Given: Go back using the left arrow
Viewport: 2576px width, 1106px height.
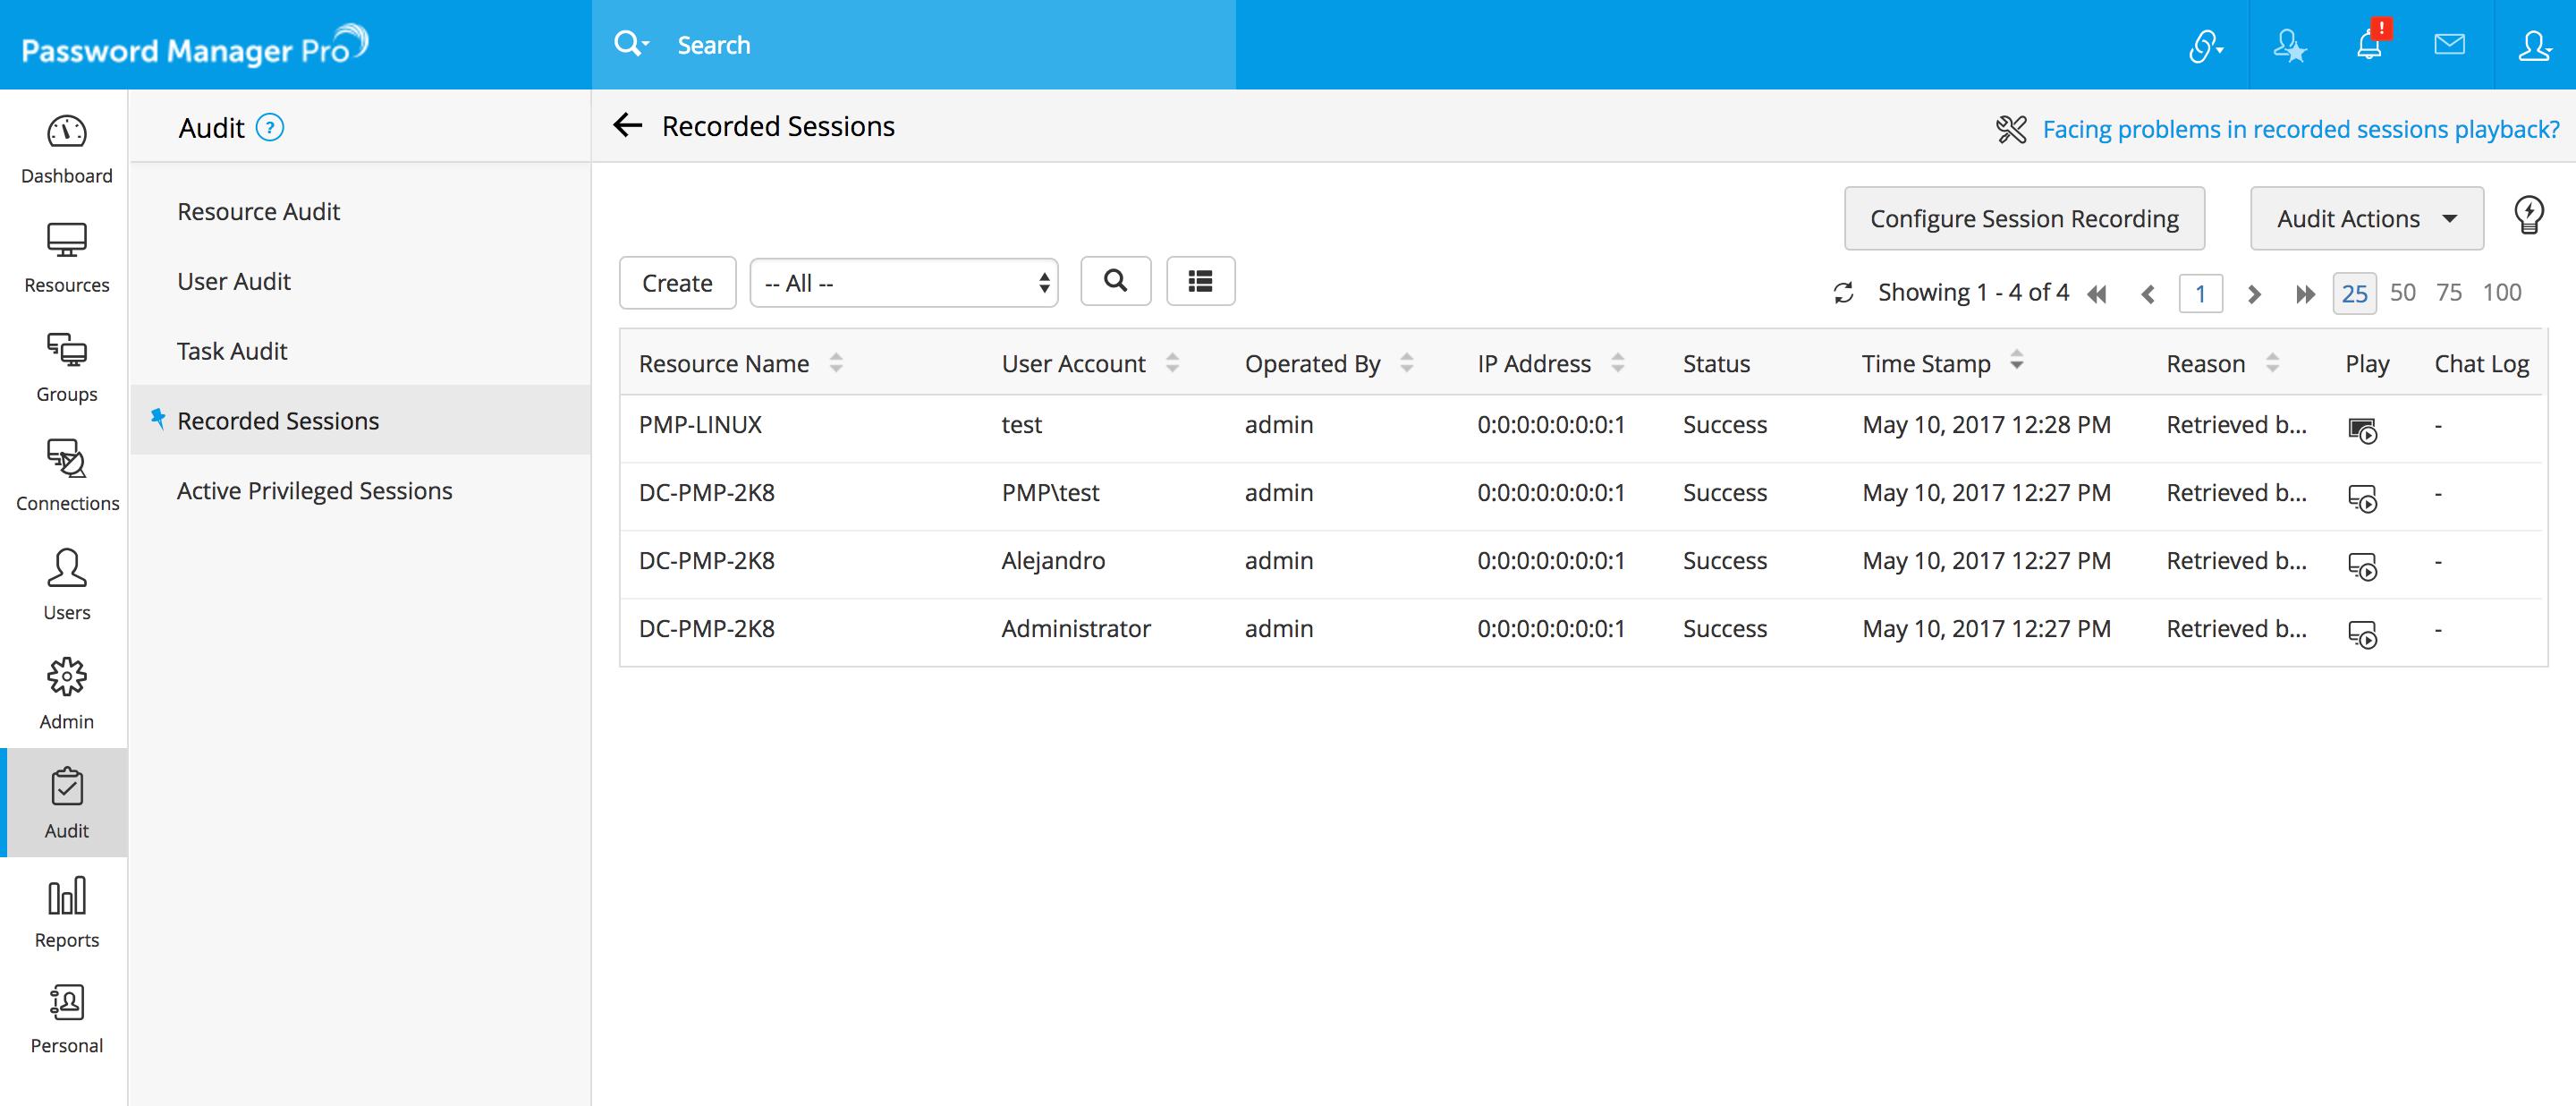Looking at the screenshot, I should coord(628,126).
